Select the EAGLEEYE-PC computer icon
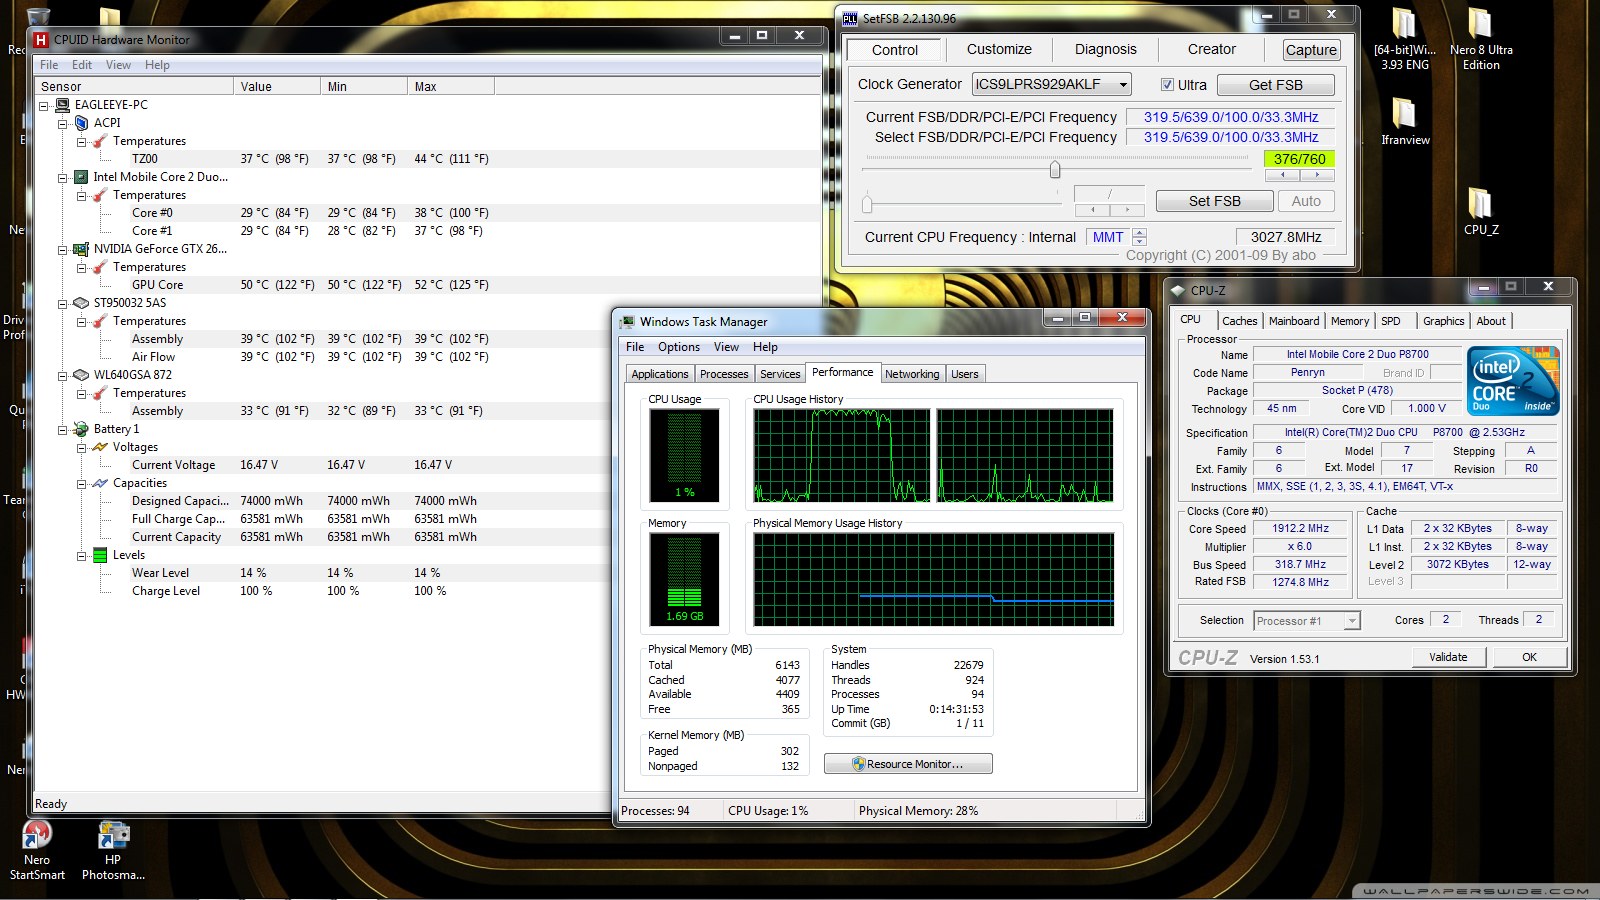The width and height of the screenshot is (1600, 900). coord(62,105)
